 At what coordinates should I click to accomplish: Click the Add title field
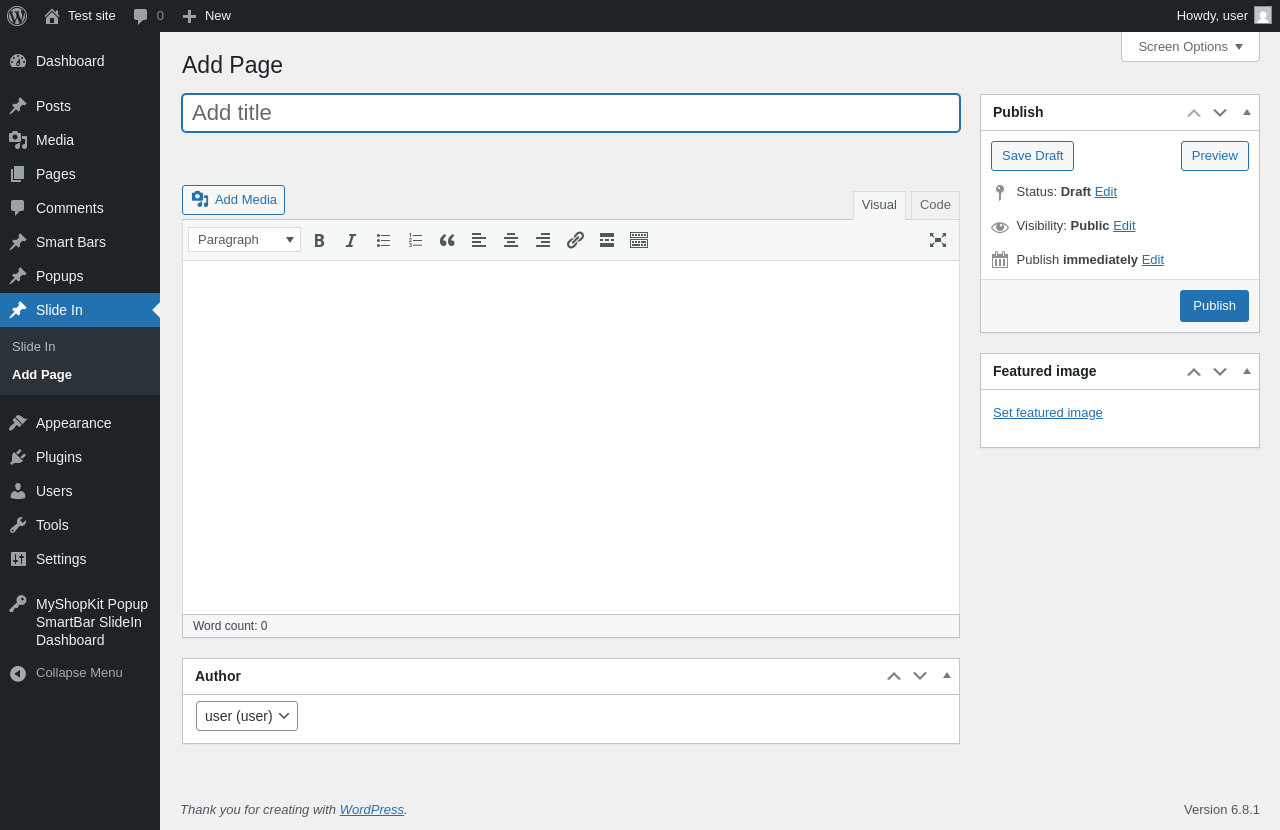click(571, 113)
